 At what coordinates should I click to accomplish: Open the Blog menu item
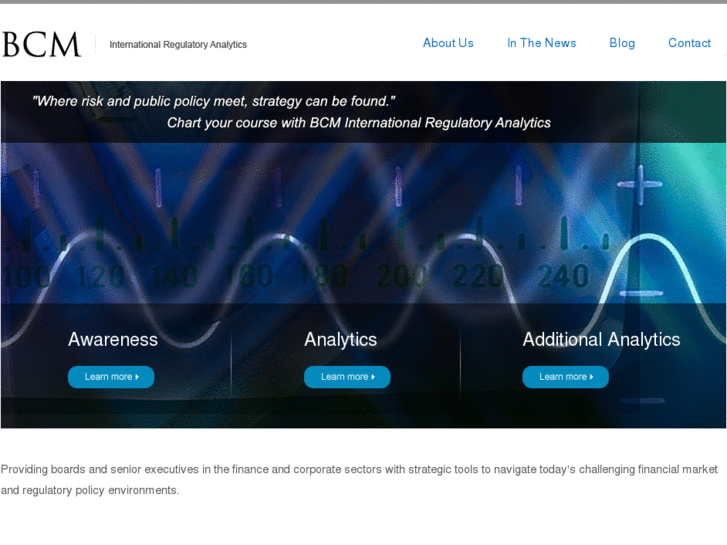[x=622, y=43]
